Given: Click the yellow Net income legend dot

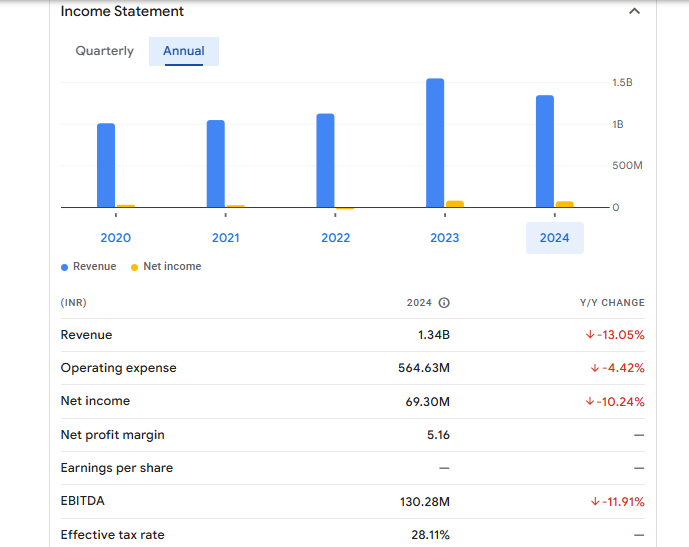Looking at the screenshot, I should (x=135, y=267).
